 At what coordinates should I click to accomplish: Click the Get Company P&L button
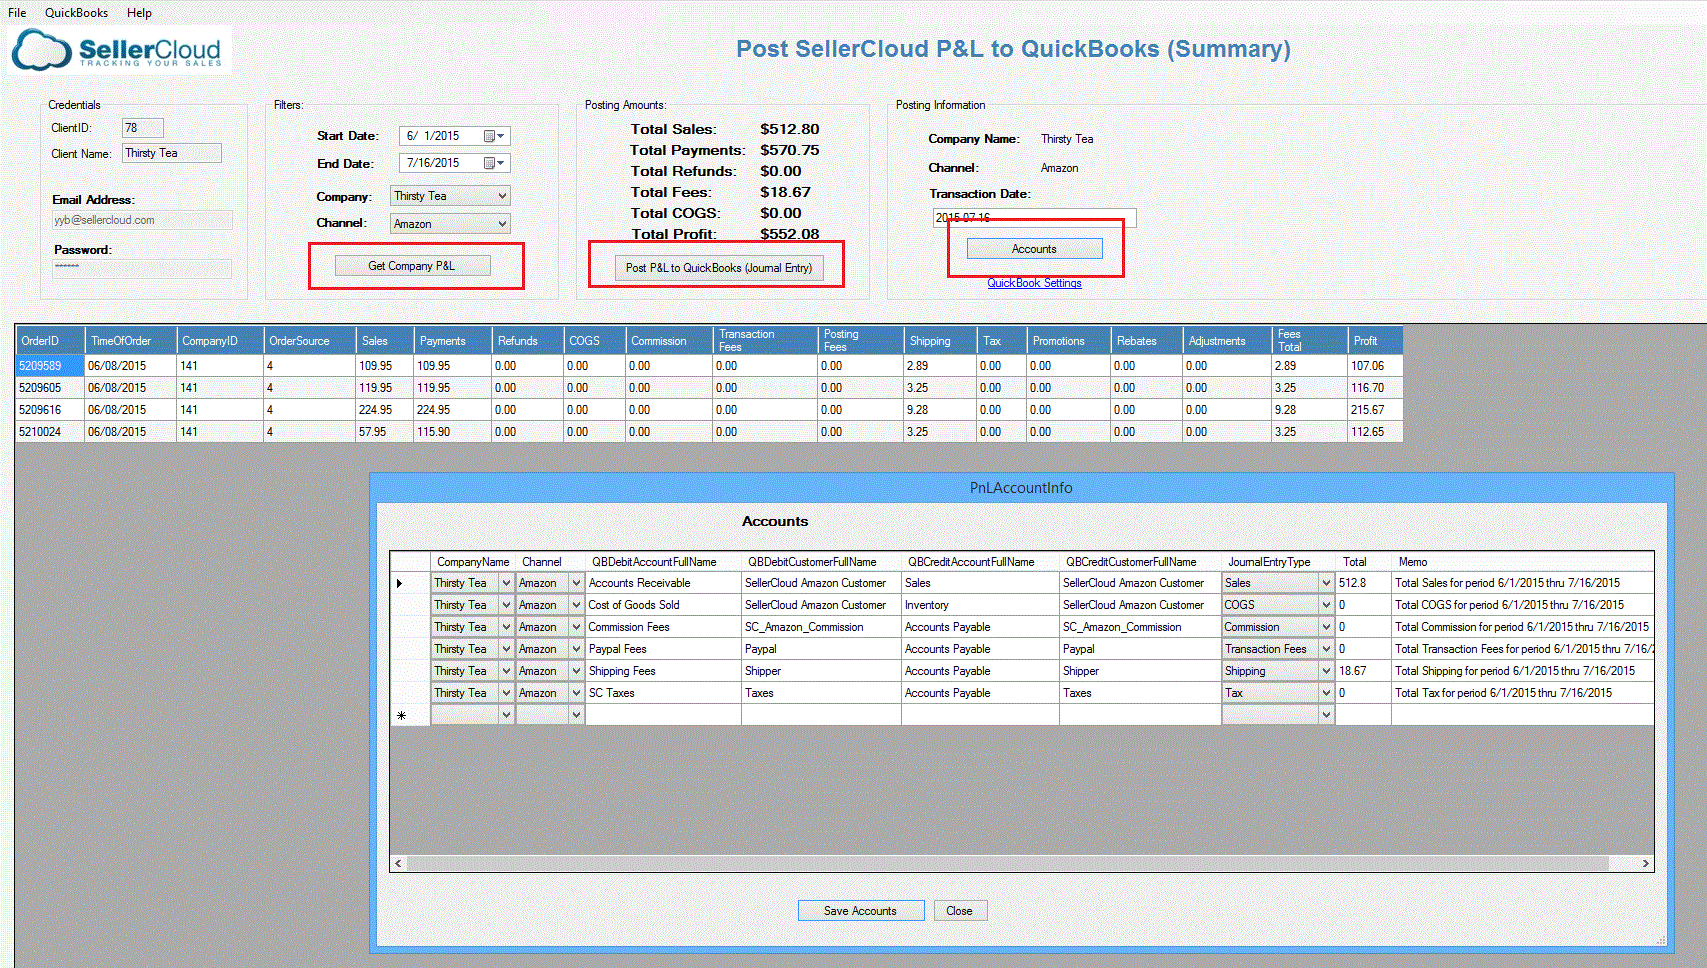click(x=412, y=266)
